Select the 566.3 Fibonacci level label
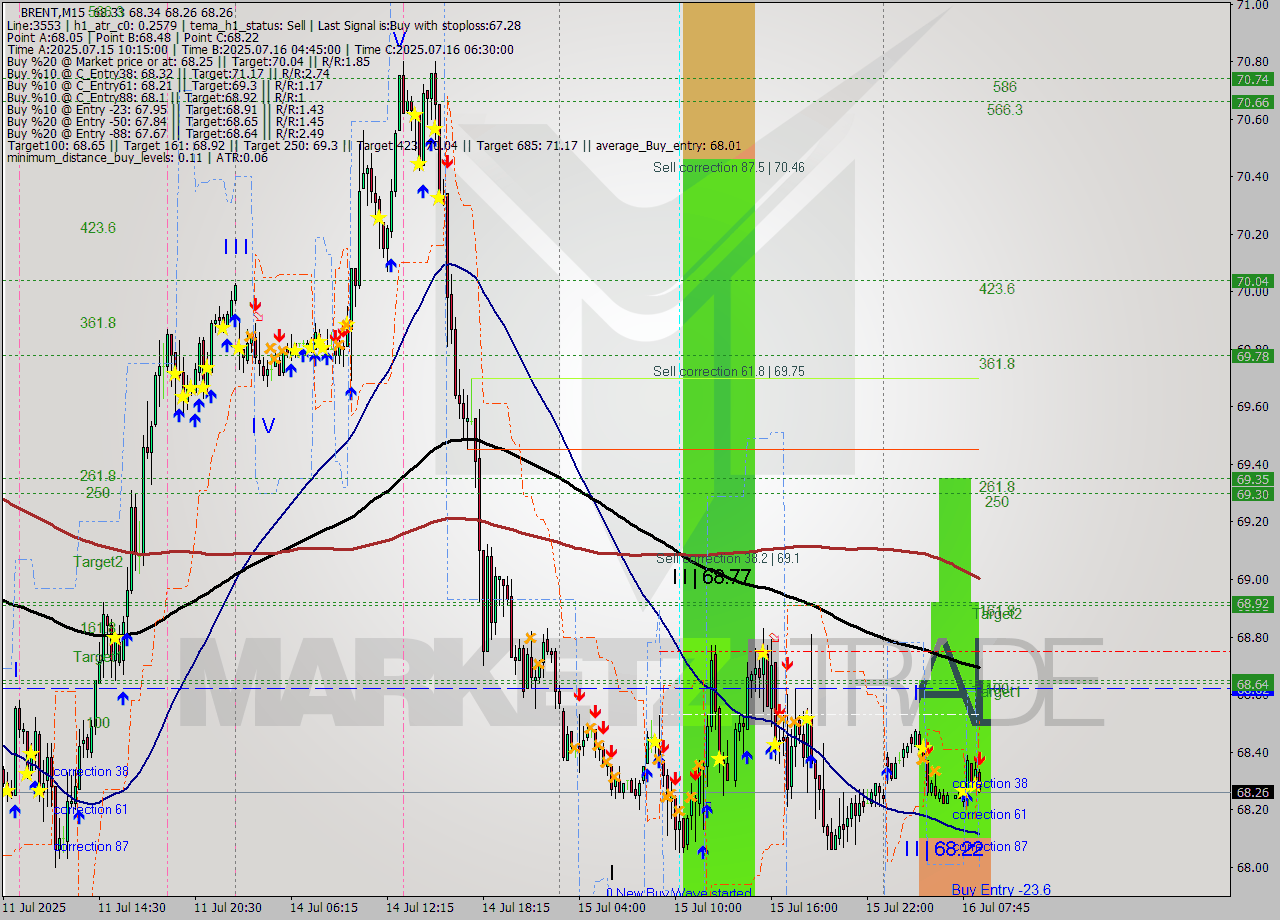 [1004, 110]
